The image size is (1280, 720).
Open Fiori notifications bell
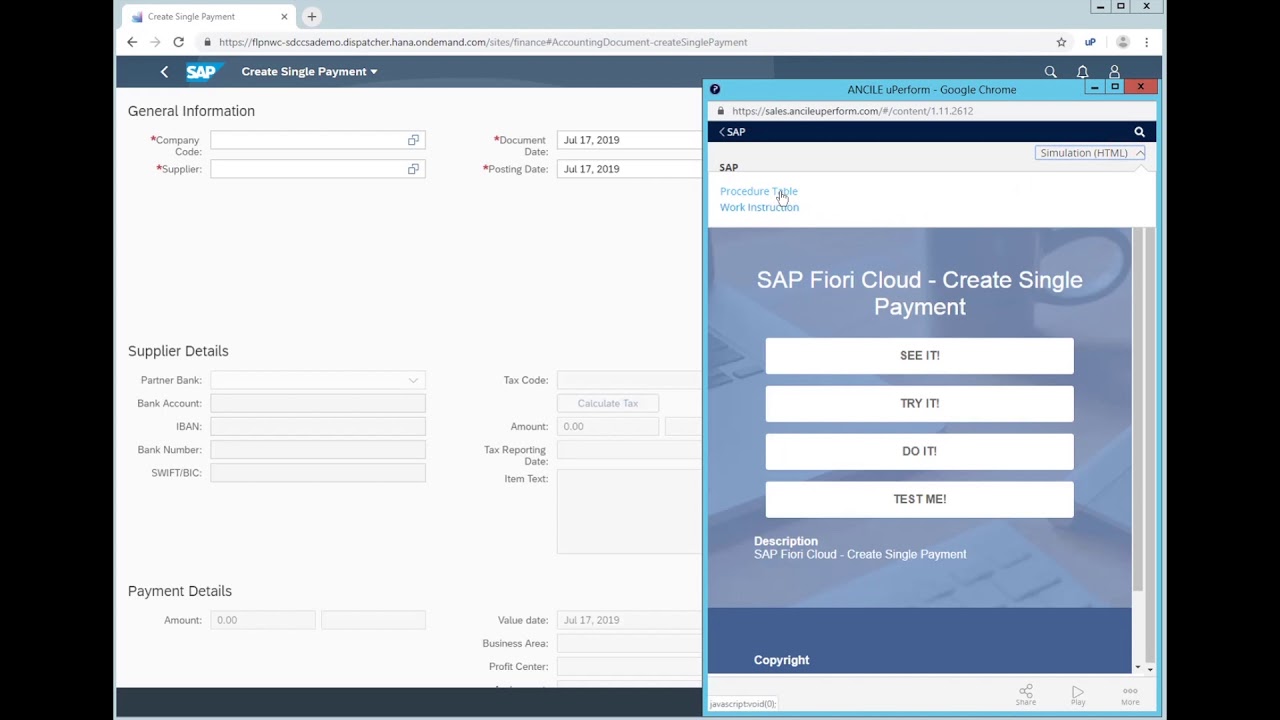tap(1082, 71)
